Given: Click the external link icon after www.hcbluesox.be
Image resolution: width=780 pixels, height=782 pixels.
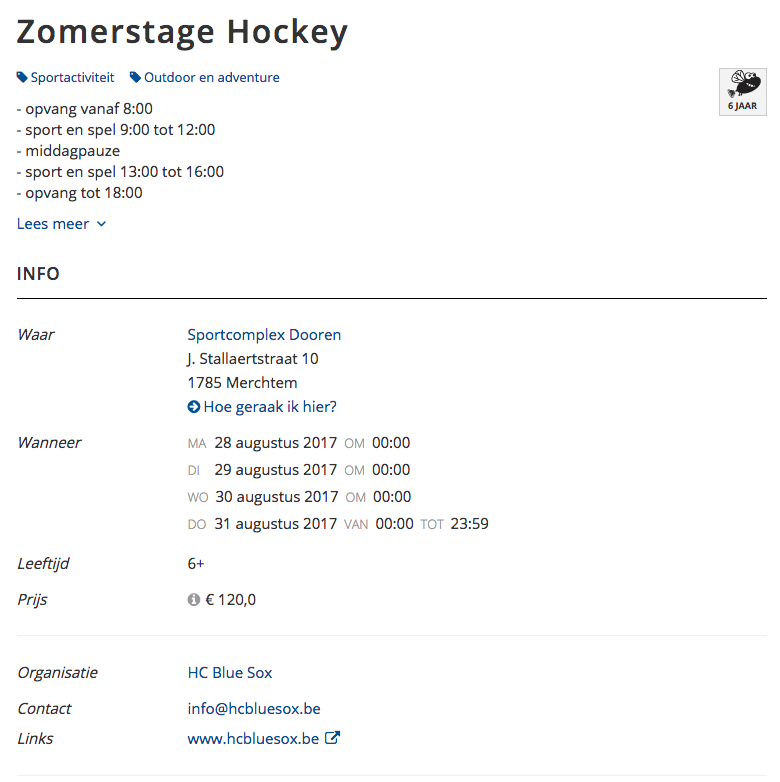Looking at the screenshot, I should coord(332,738).
